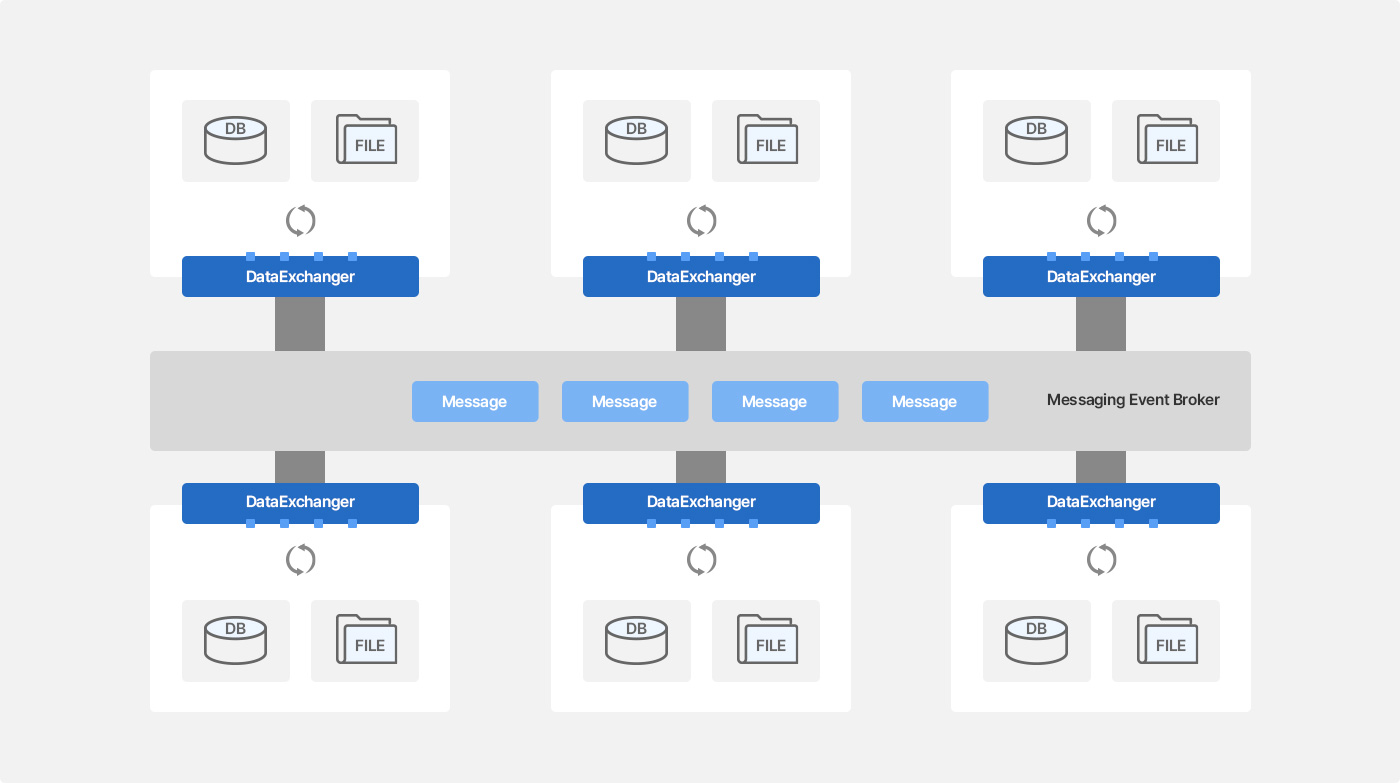Image resolution: width=1400 pixels, height=783 pixels.
Task: Open the FILE icon in the bottom-center node
Action: pos(767,640)
